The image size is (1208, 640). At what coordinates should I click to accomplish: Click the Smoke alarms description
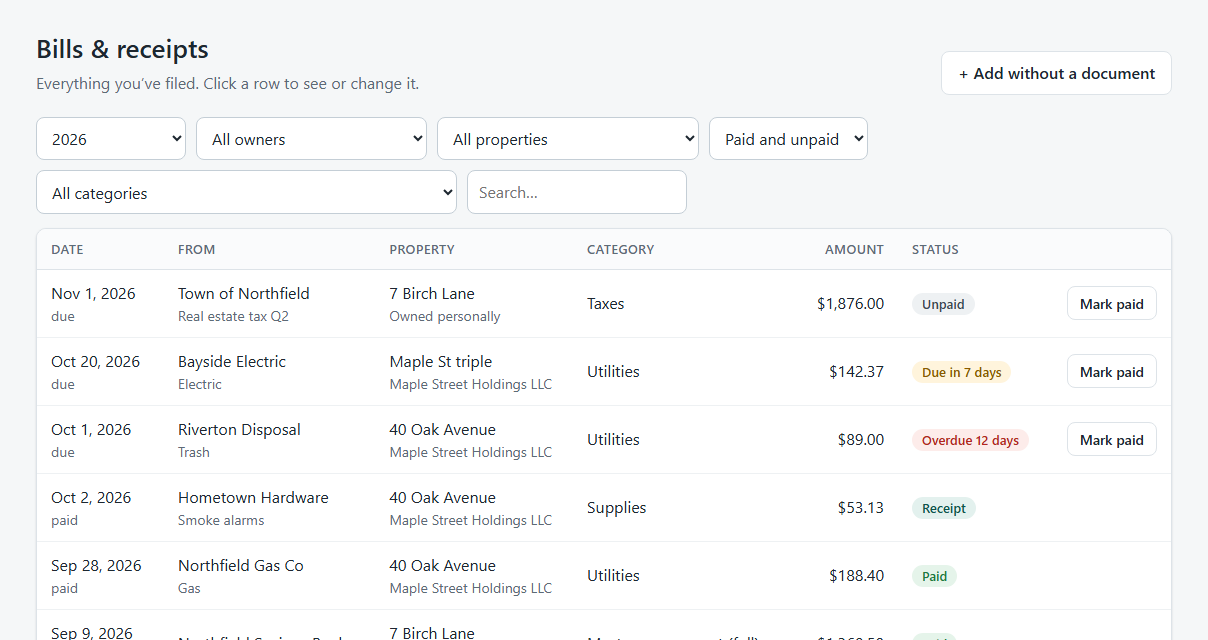[x=221, y=521]
